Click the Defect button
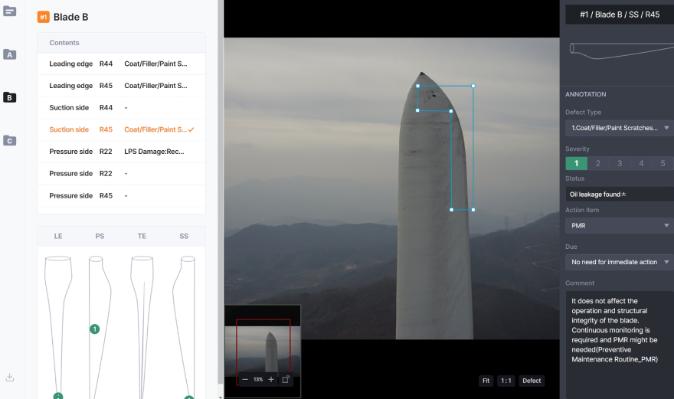The width and height of the screenshot is (674, 399). point(531,381)
